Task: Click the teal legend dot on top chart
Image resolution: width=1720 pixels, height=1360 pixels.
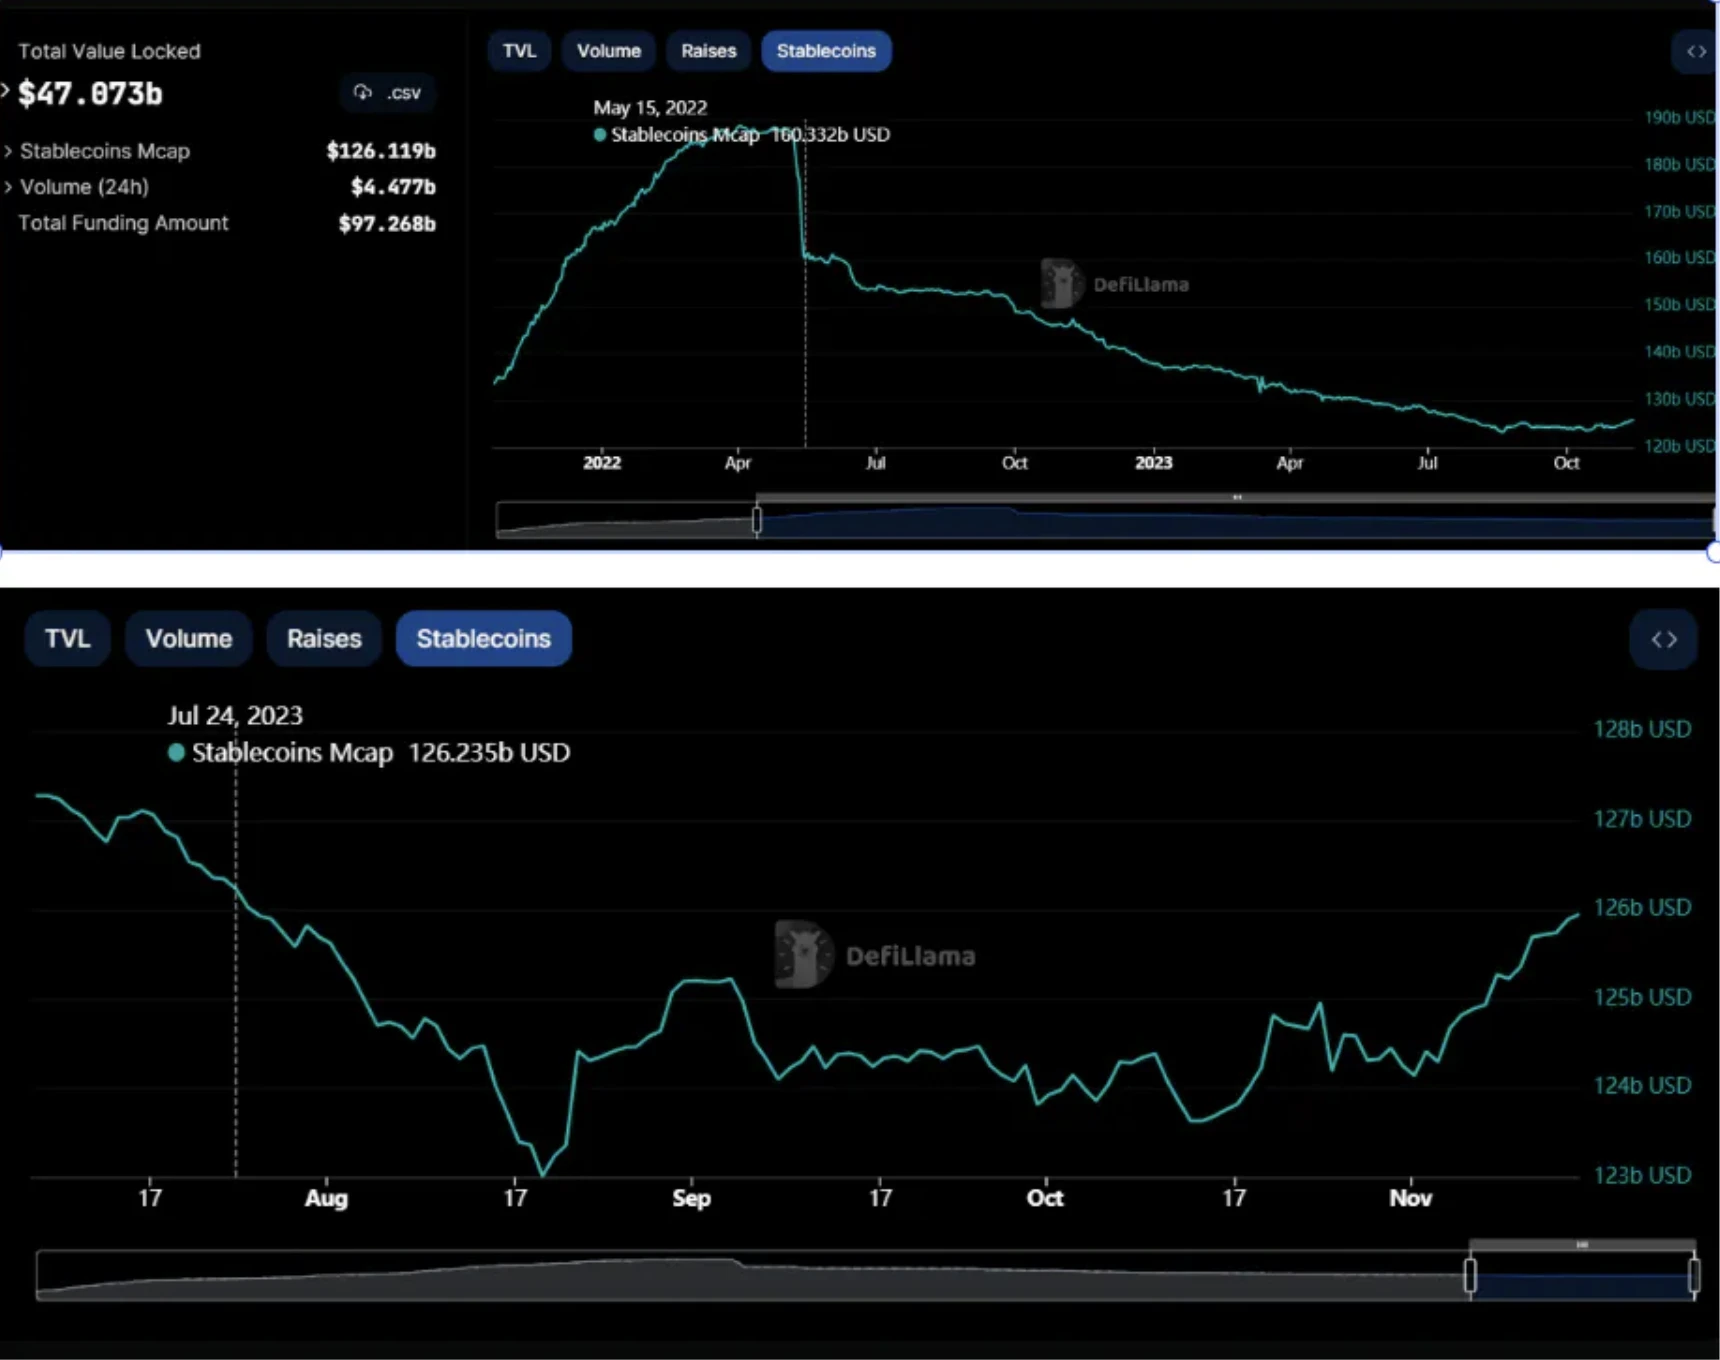Action: pos(600,135)
